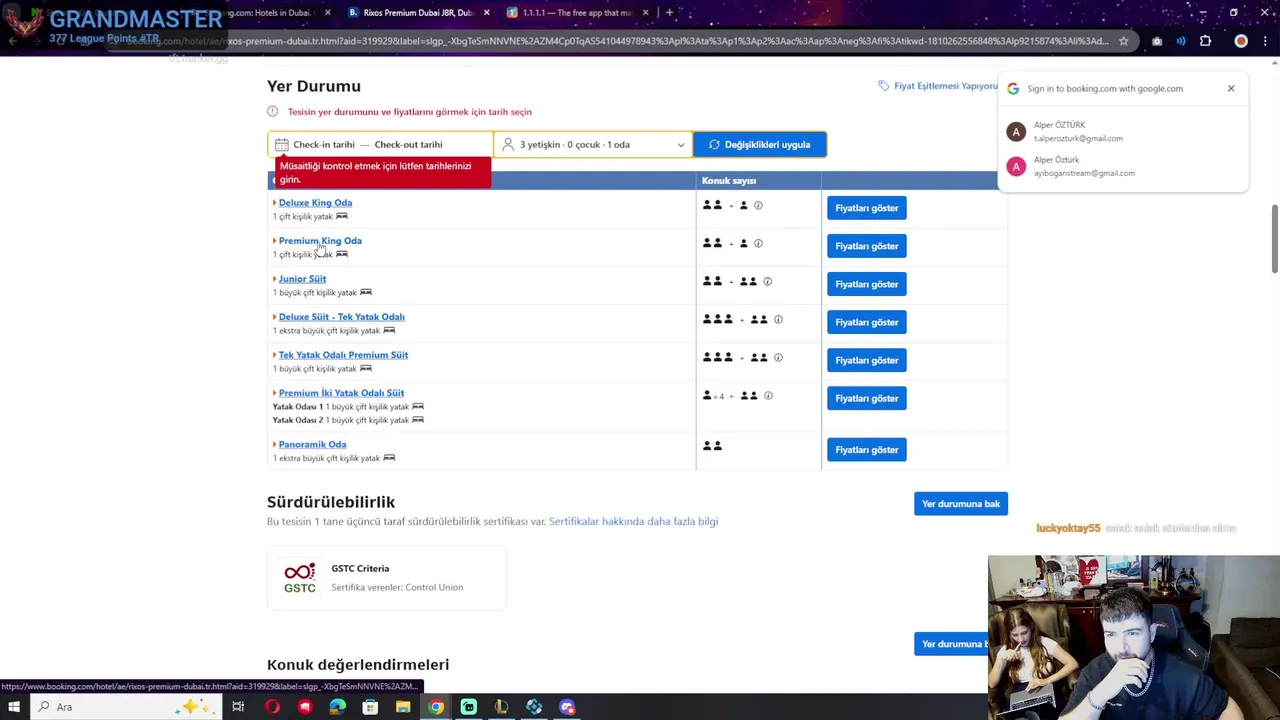
Task: Bookmark this page with the star icon
Action: (x=1124, y=41)
